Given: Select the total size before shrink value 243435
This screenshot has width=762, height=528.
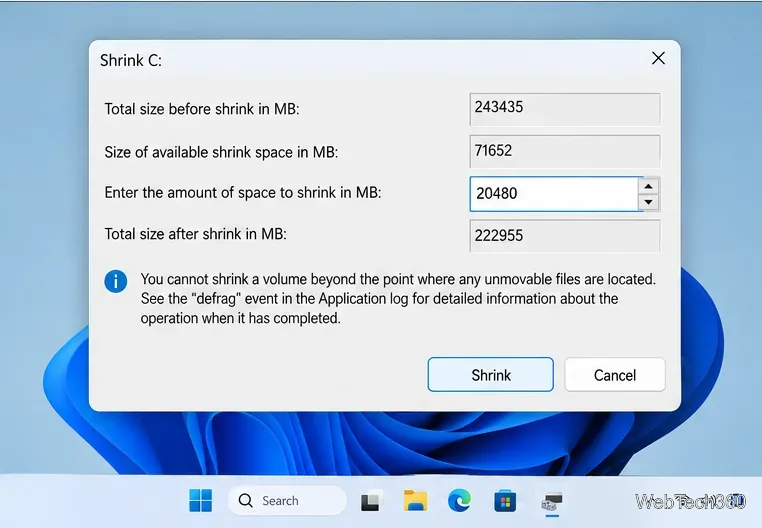Looking at the screenshot, I should (565, 109).
